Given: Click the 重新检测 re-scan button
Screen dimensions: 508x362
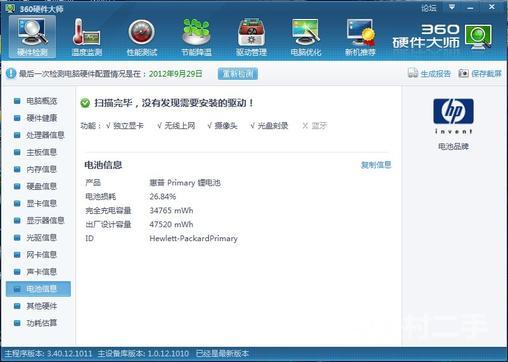Looking at the screenshot, I should coord(238,74).
